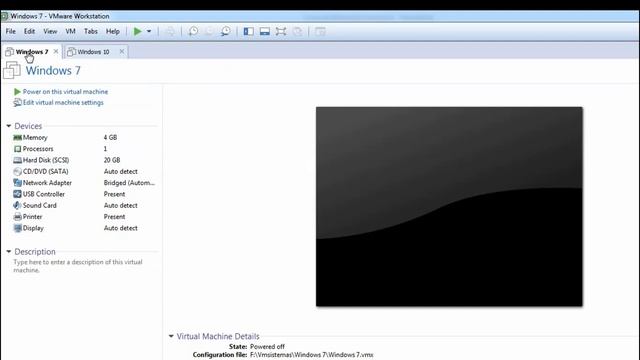
Task: Open the Edit menu
Action: [x=29, y=31]
